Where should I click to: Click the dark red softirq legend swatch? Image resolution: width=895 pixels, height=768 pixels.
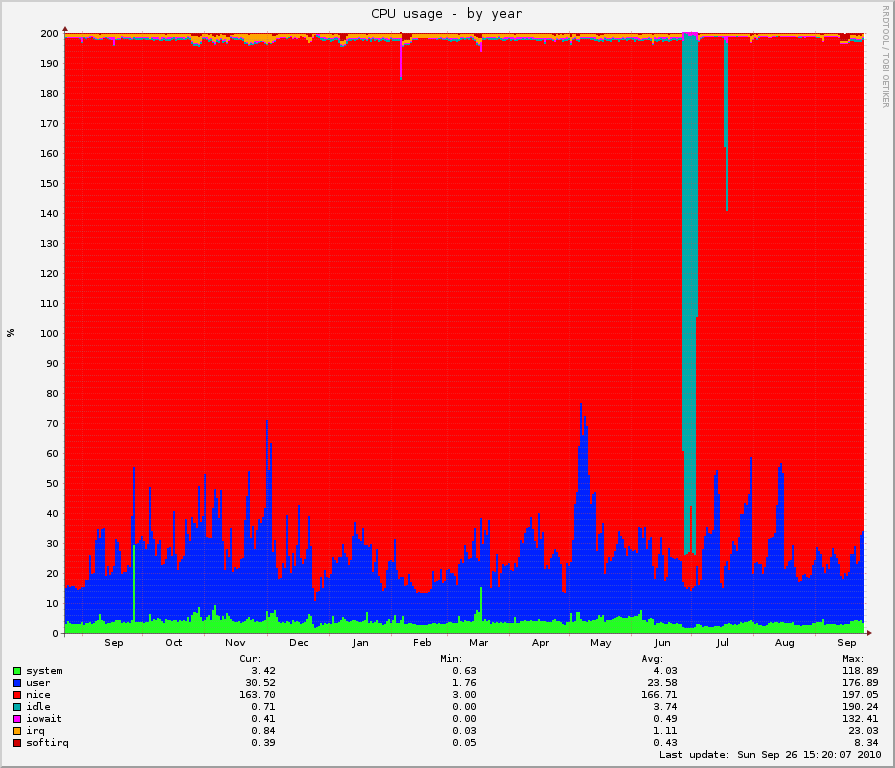(17, 742)
